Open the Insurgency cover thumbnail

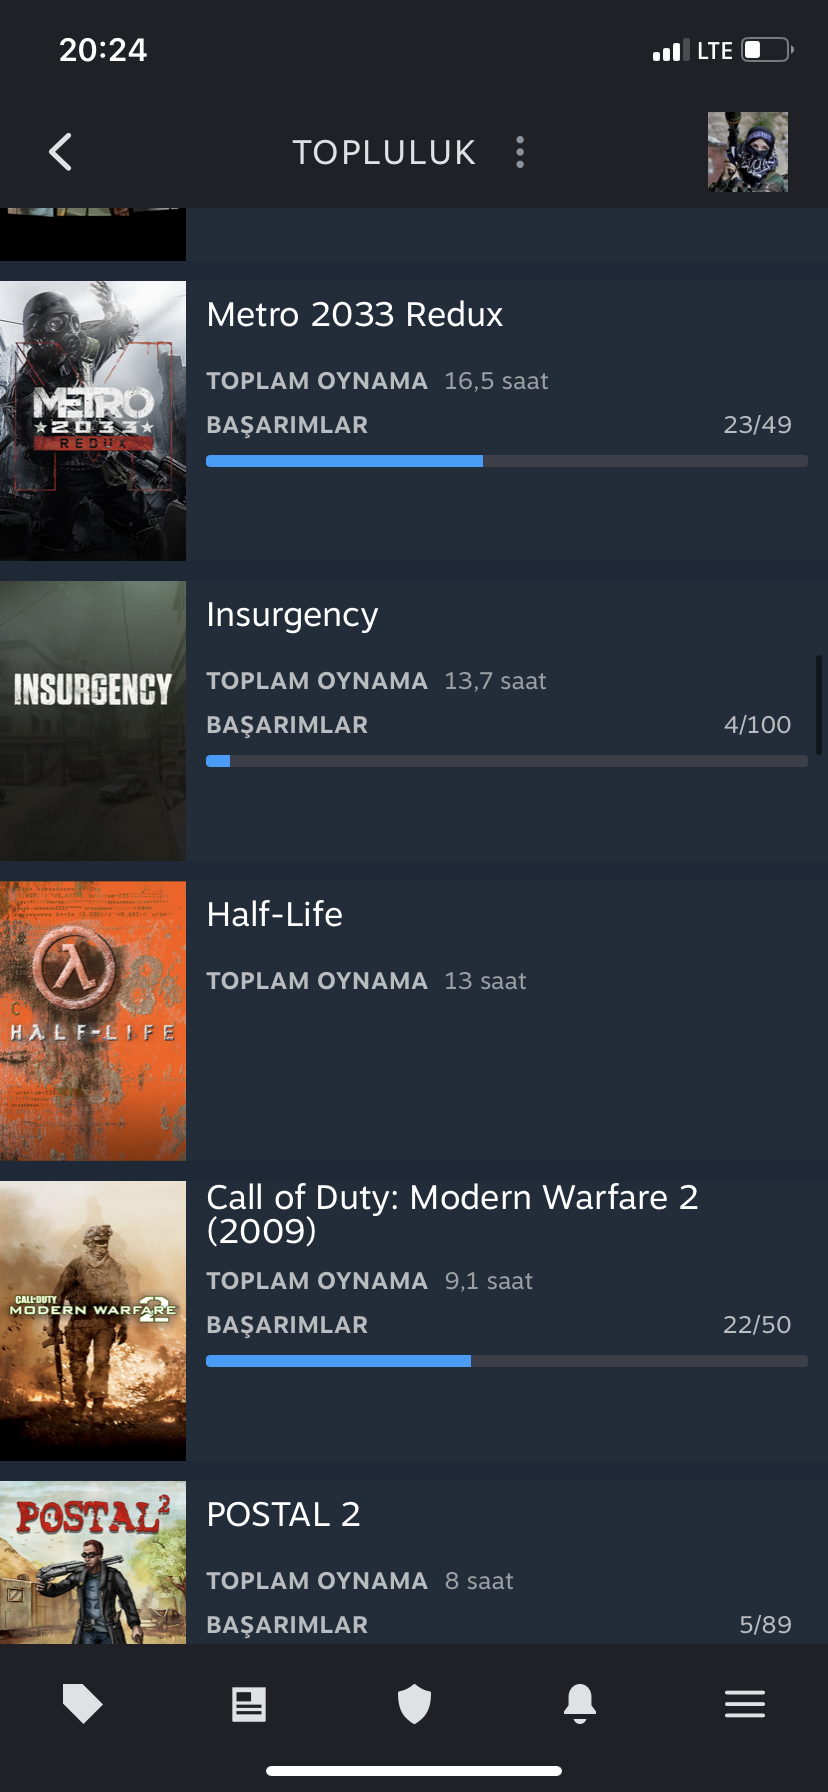[x=93, y=721]
